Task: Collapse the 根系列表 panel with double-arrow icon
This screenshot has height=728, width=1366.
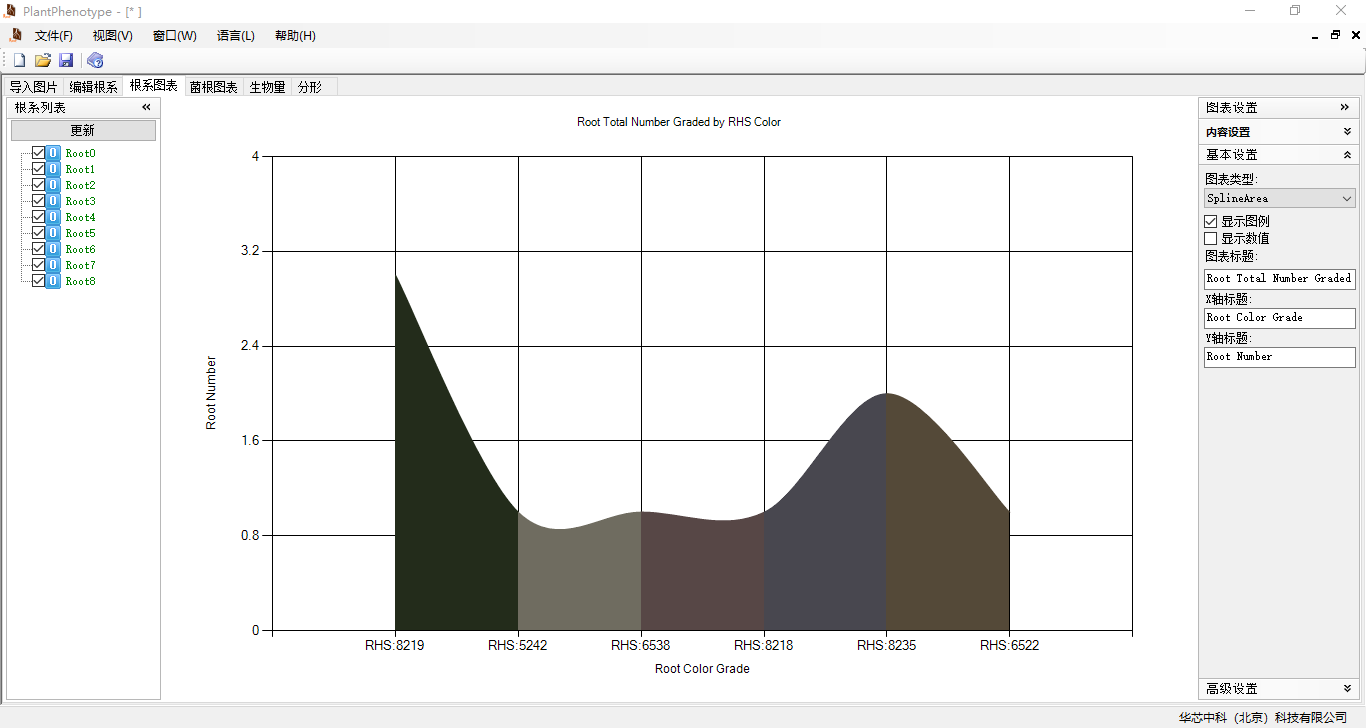Action: [x=146, y=107]
